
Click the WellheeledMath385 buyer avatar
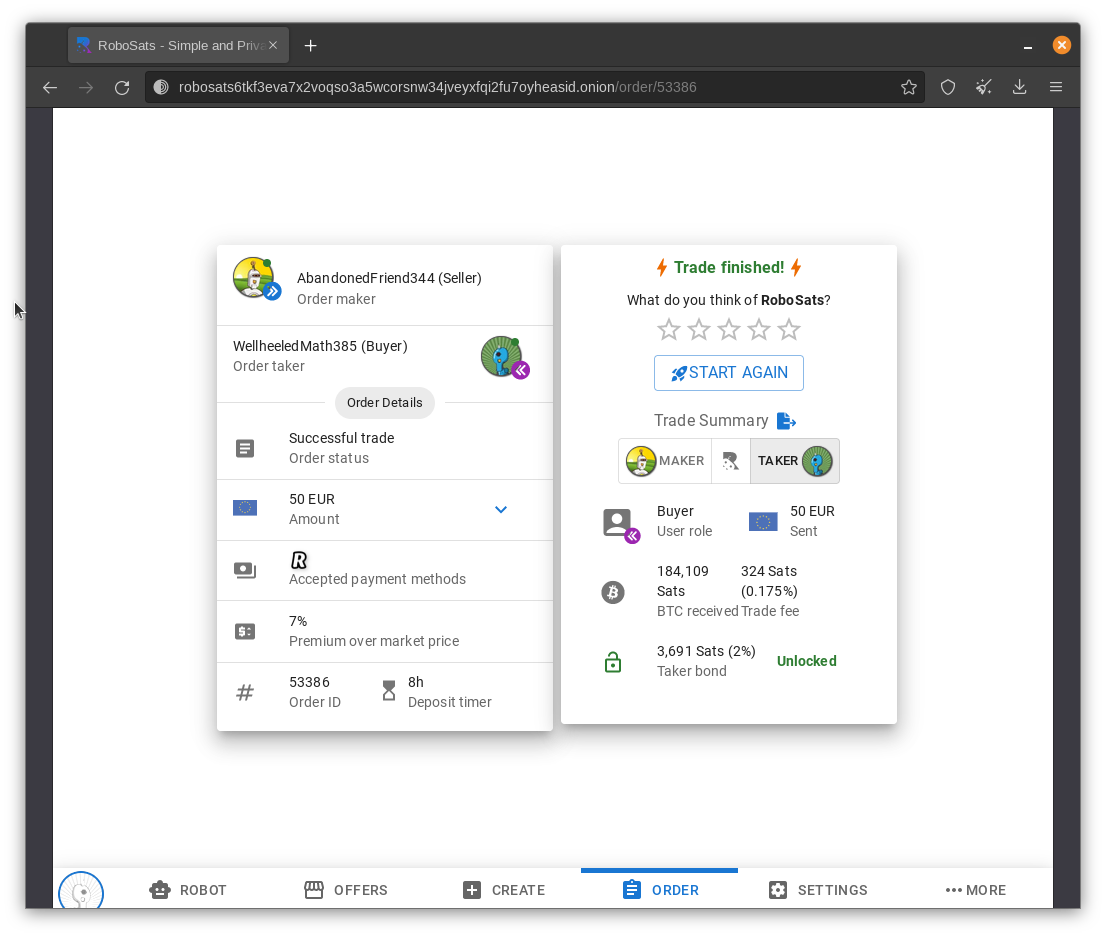(x=504, y=357)
